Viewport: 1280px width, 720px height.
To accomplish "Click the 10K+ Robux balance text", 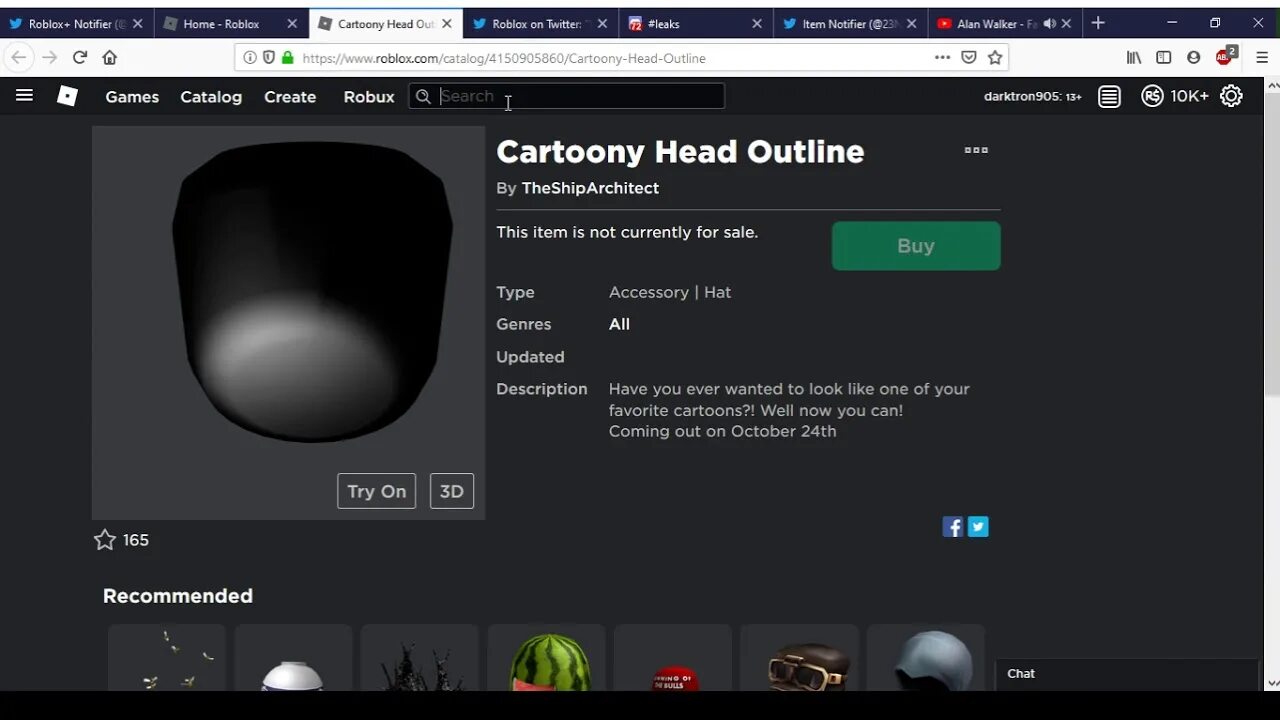I will (1189, 96).
